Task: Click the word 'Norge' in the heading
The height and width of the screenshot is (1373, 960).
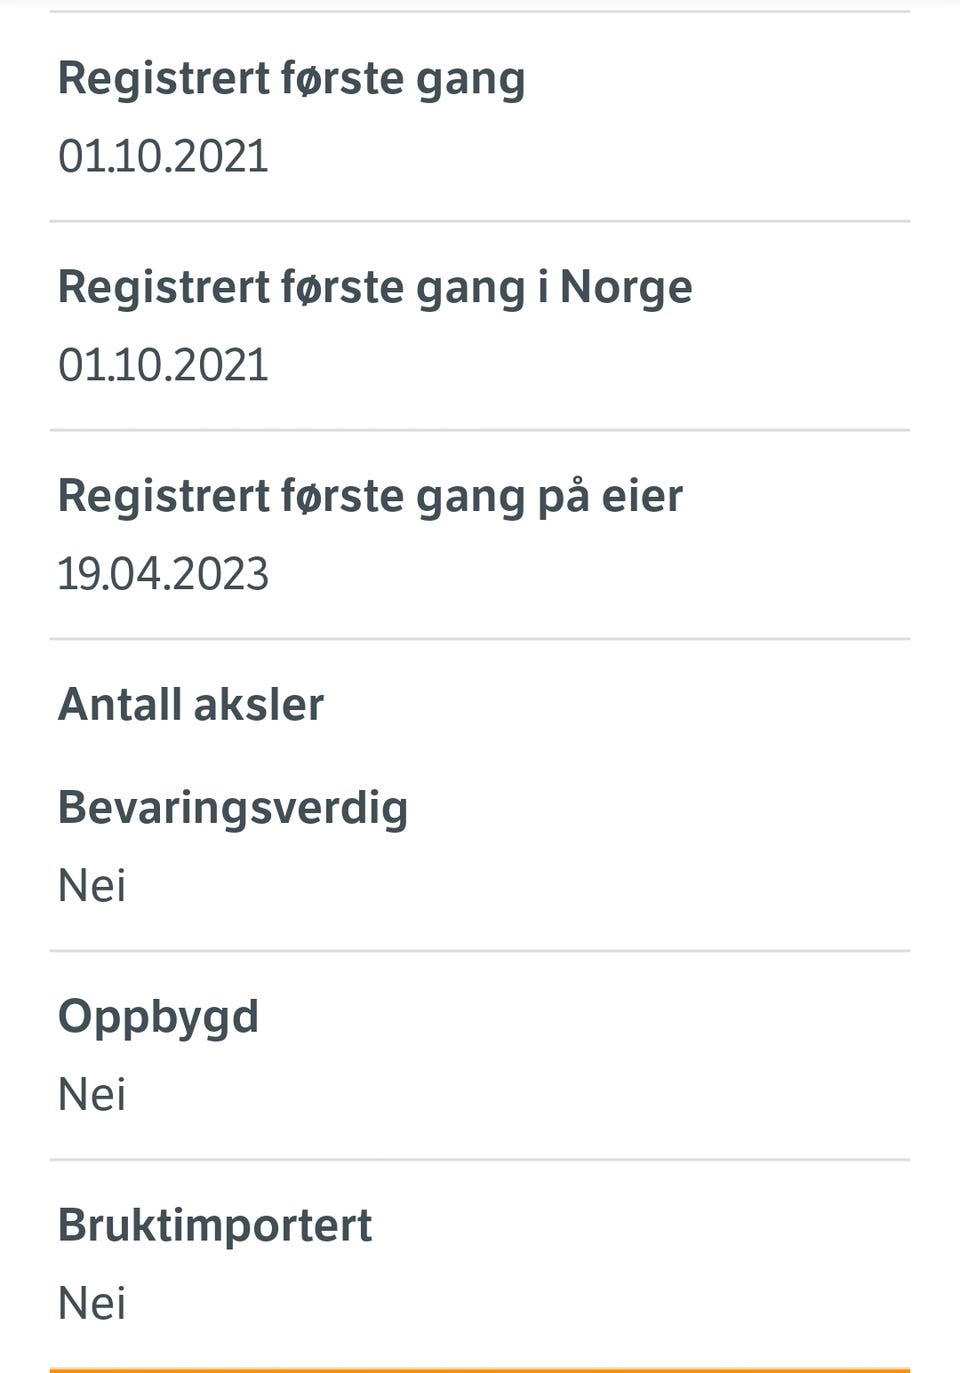Action: [626, 288]
